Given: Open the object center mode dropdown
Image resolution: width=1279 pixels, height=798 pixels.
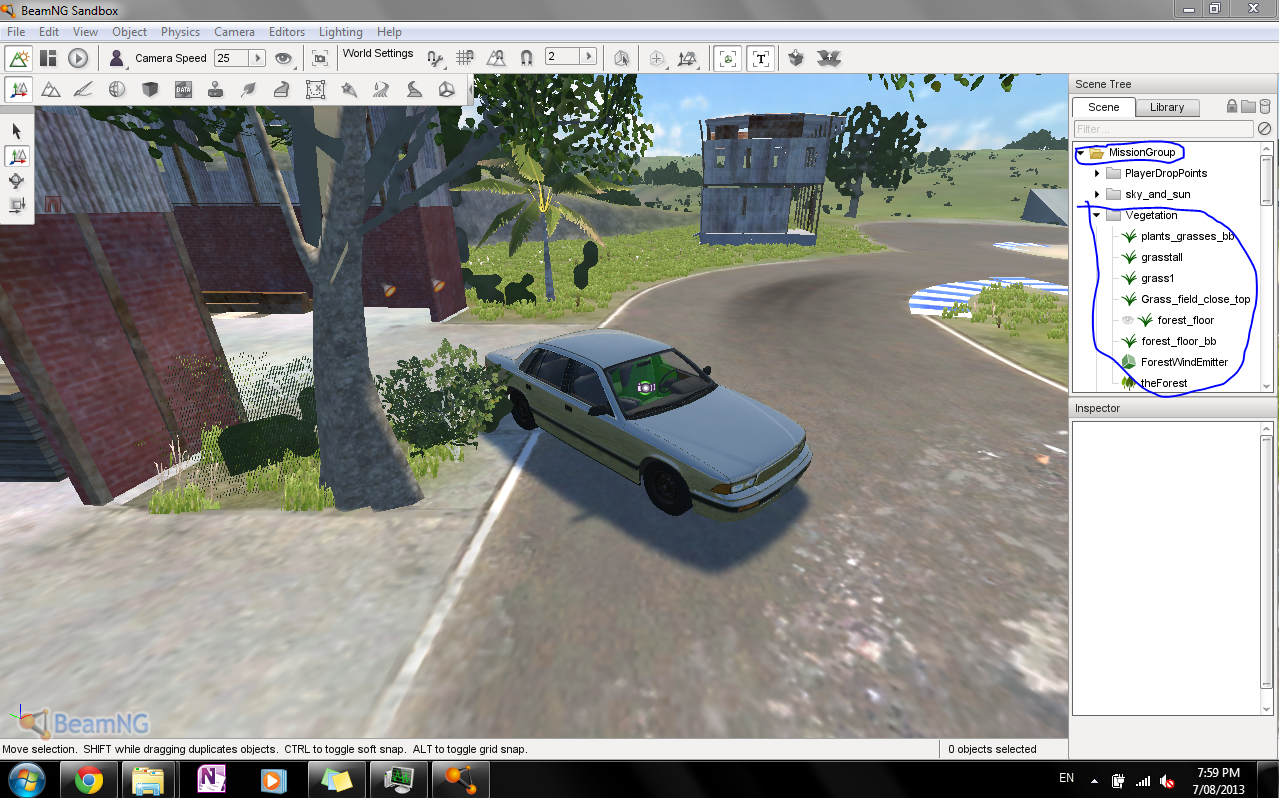Looking at the screenshot, I should tap(657, 58).
